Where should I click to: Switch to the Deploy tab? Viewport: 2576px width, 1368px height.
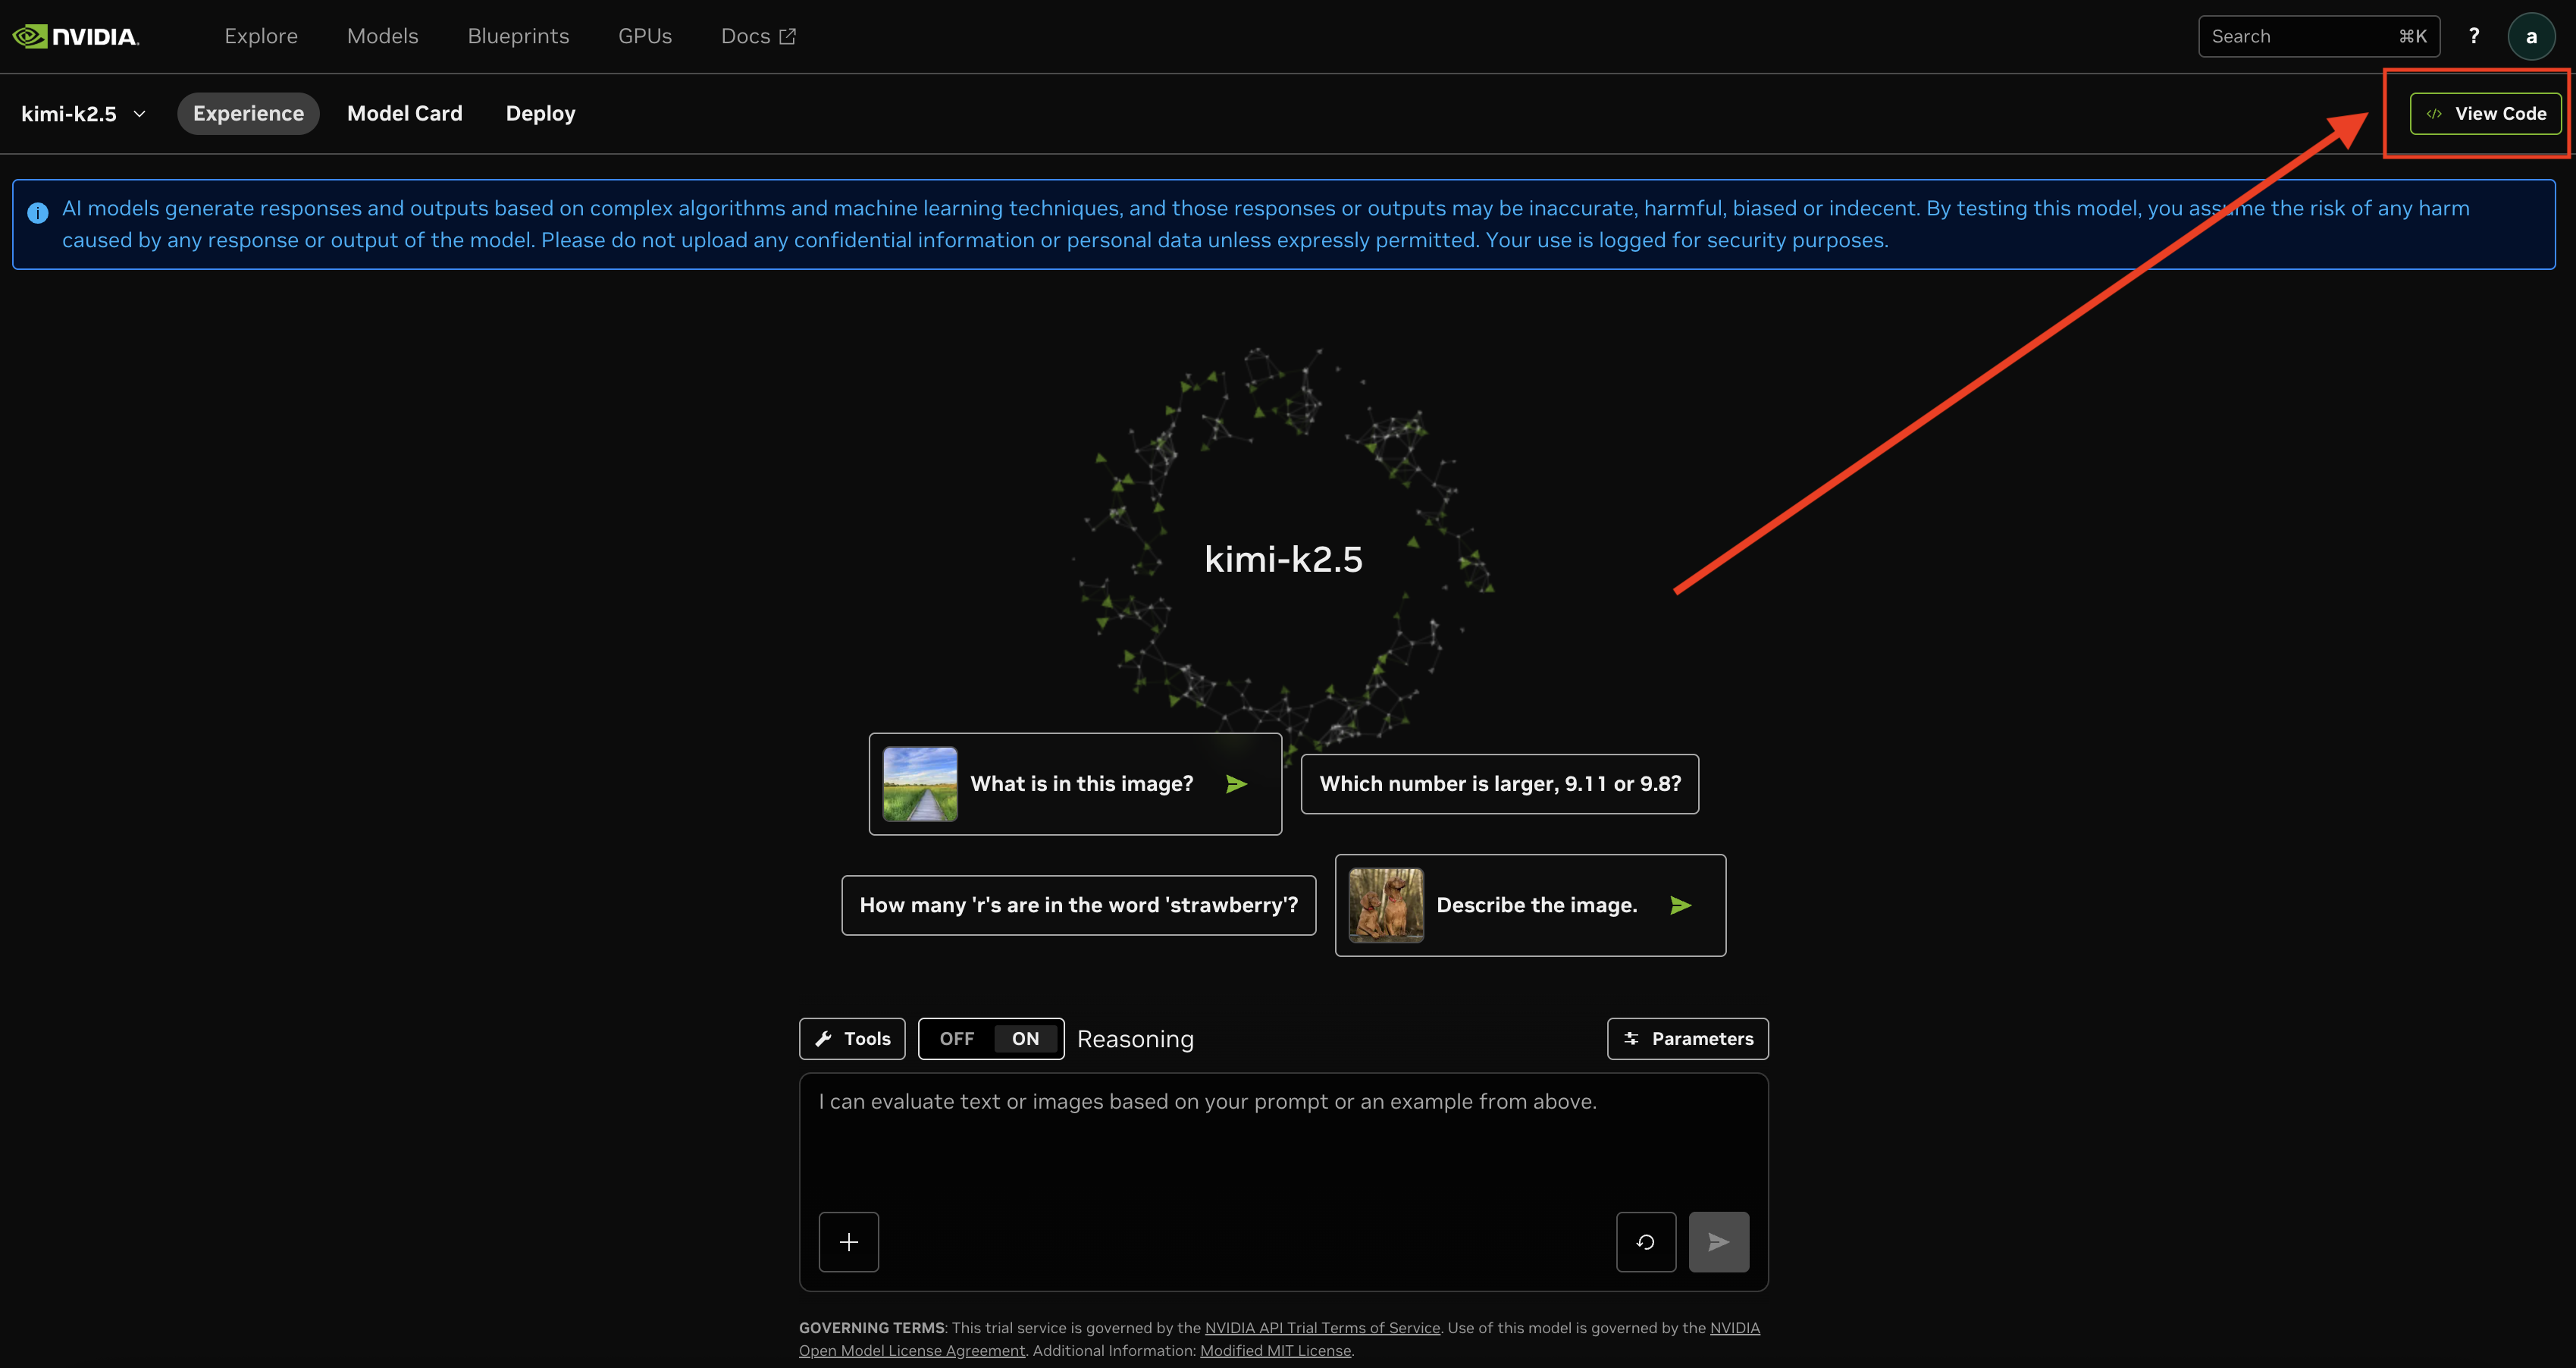(540, 113)
